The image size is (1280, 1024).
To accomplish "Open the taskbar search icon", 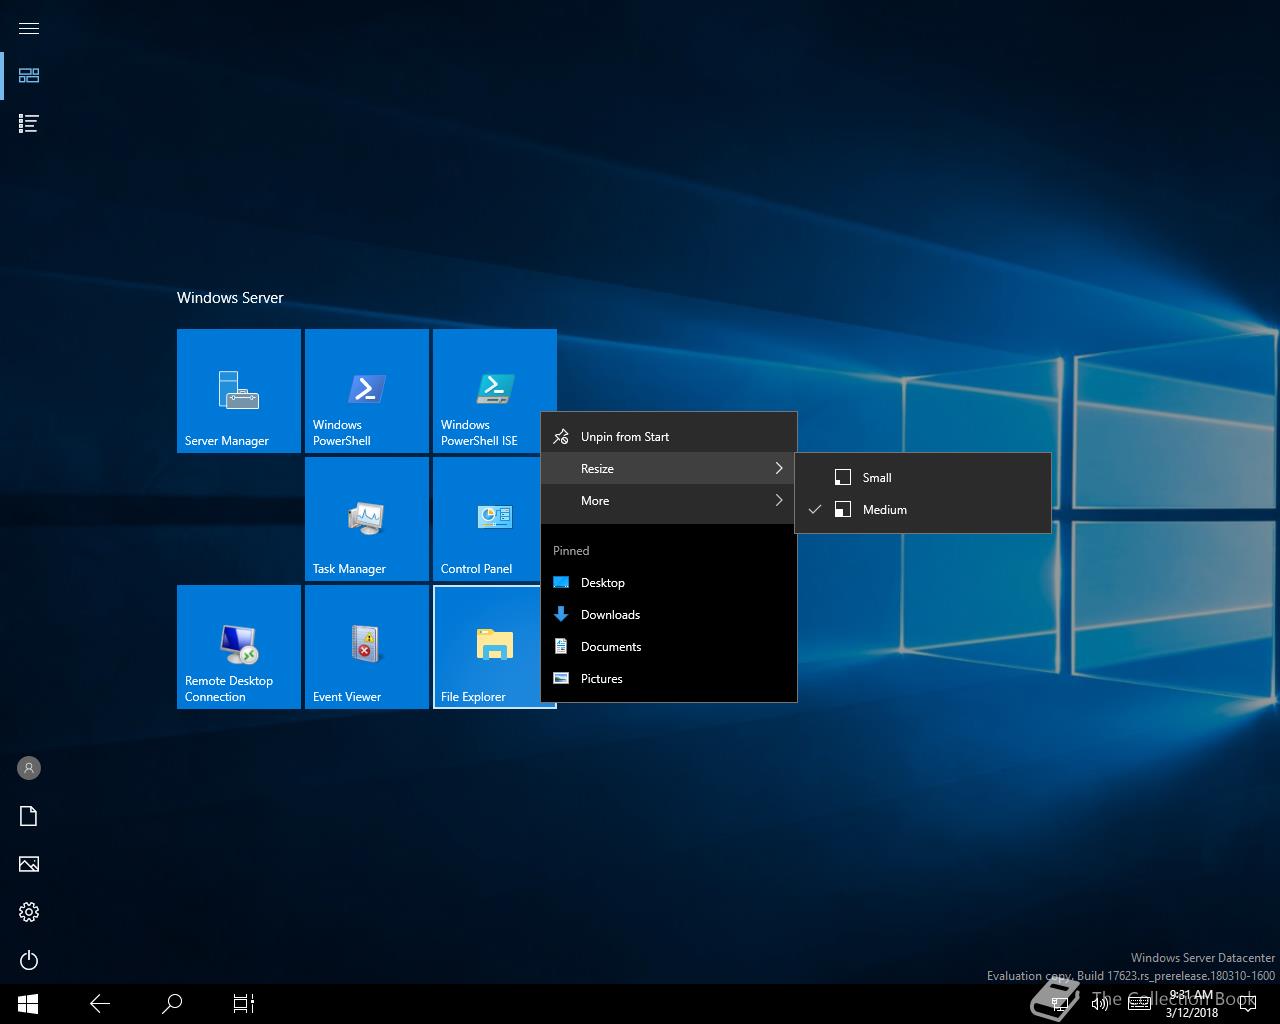I will (172, 1004).
